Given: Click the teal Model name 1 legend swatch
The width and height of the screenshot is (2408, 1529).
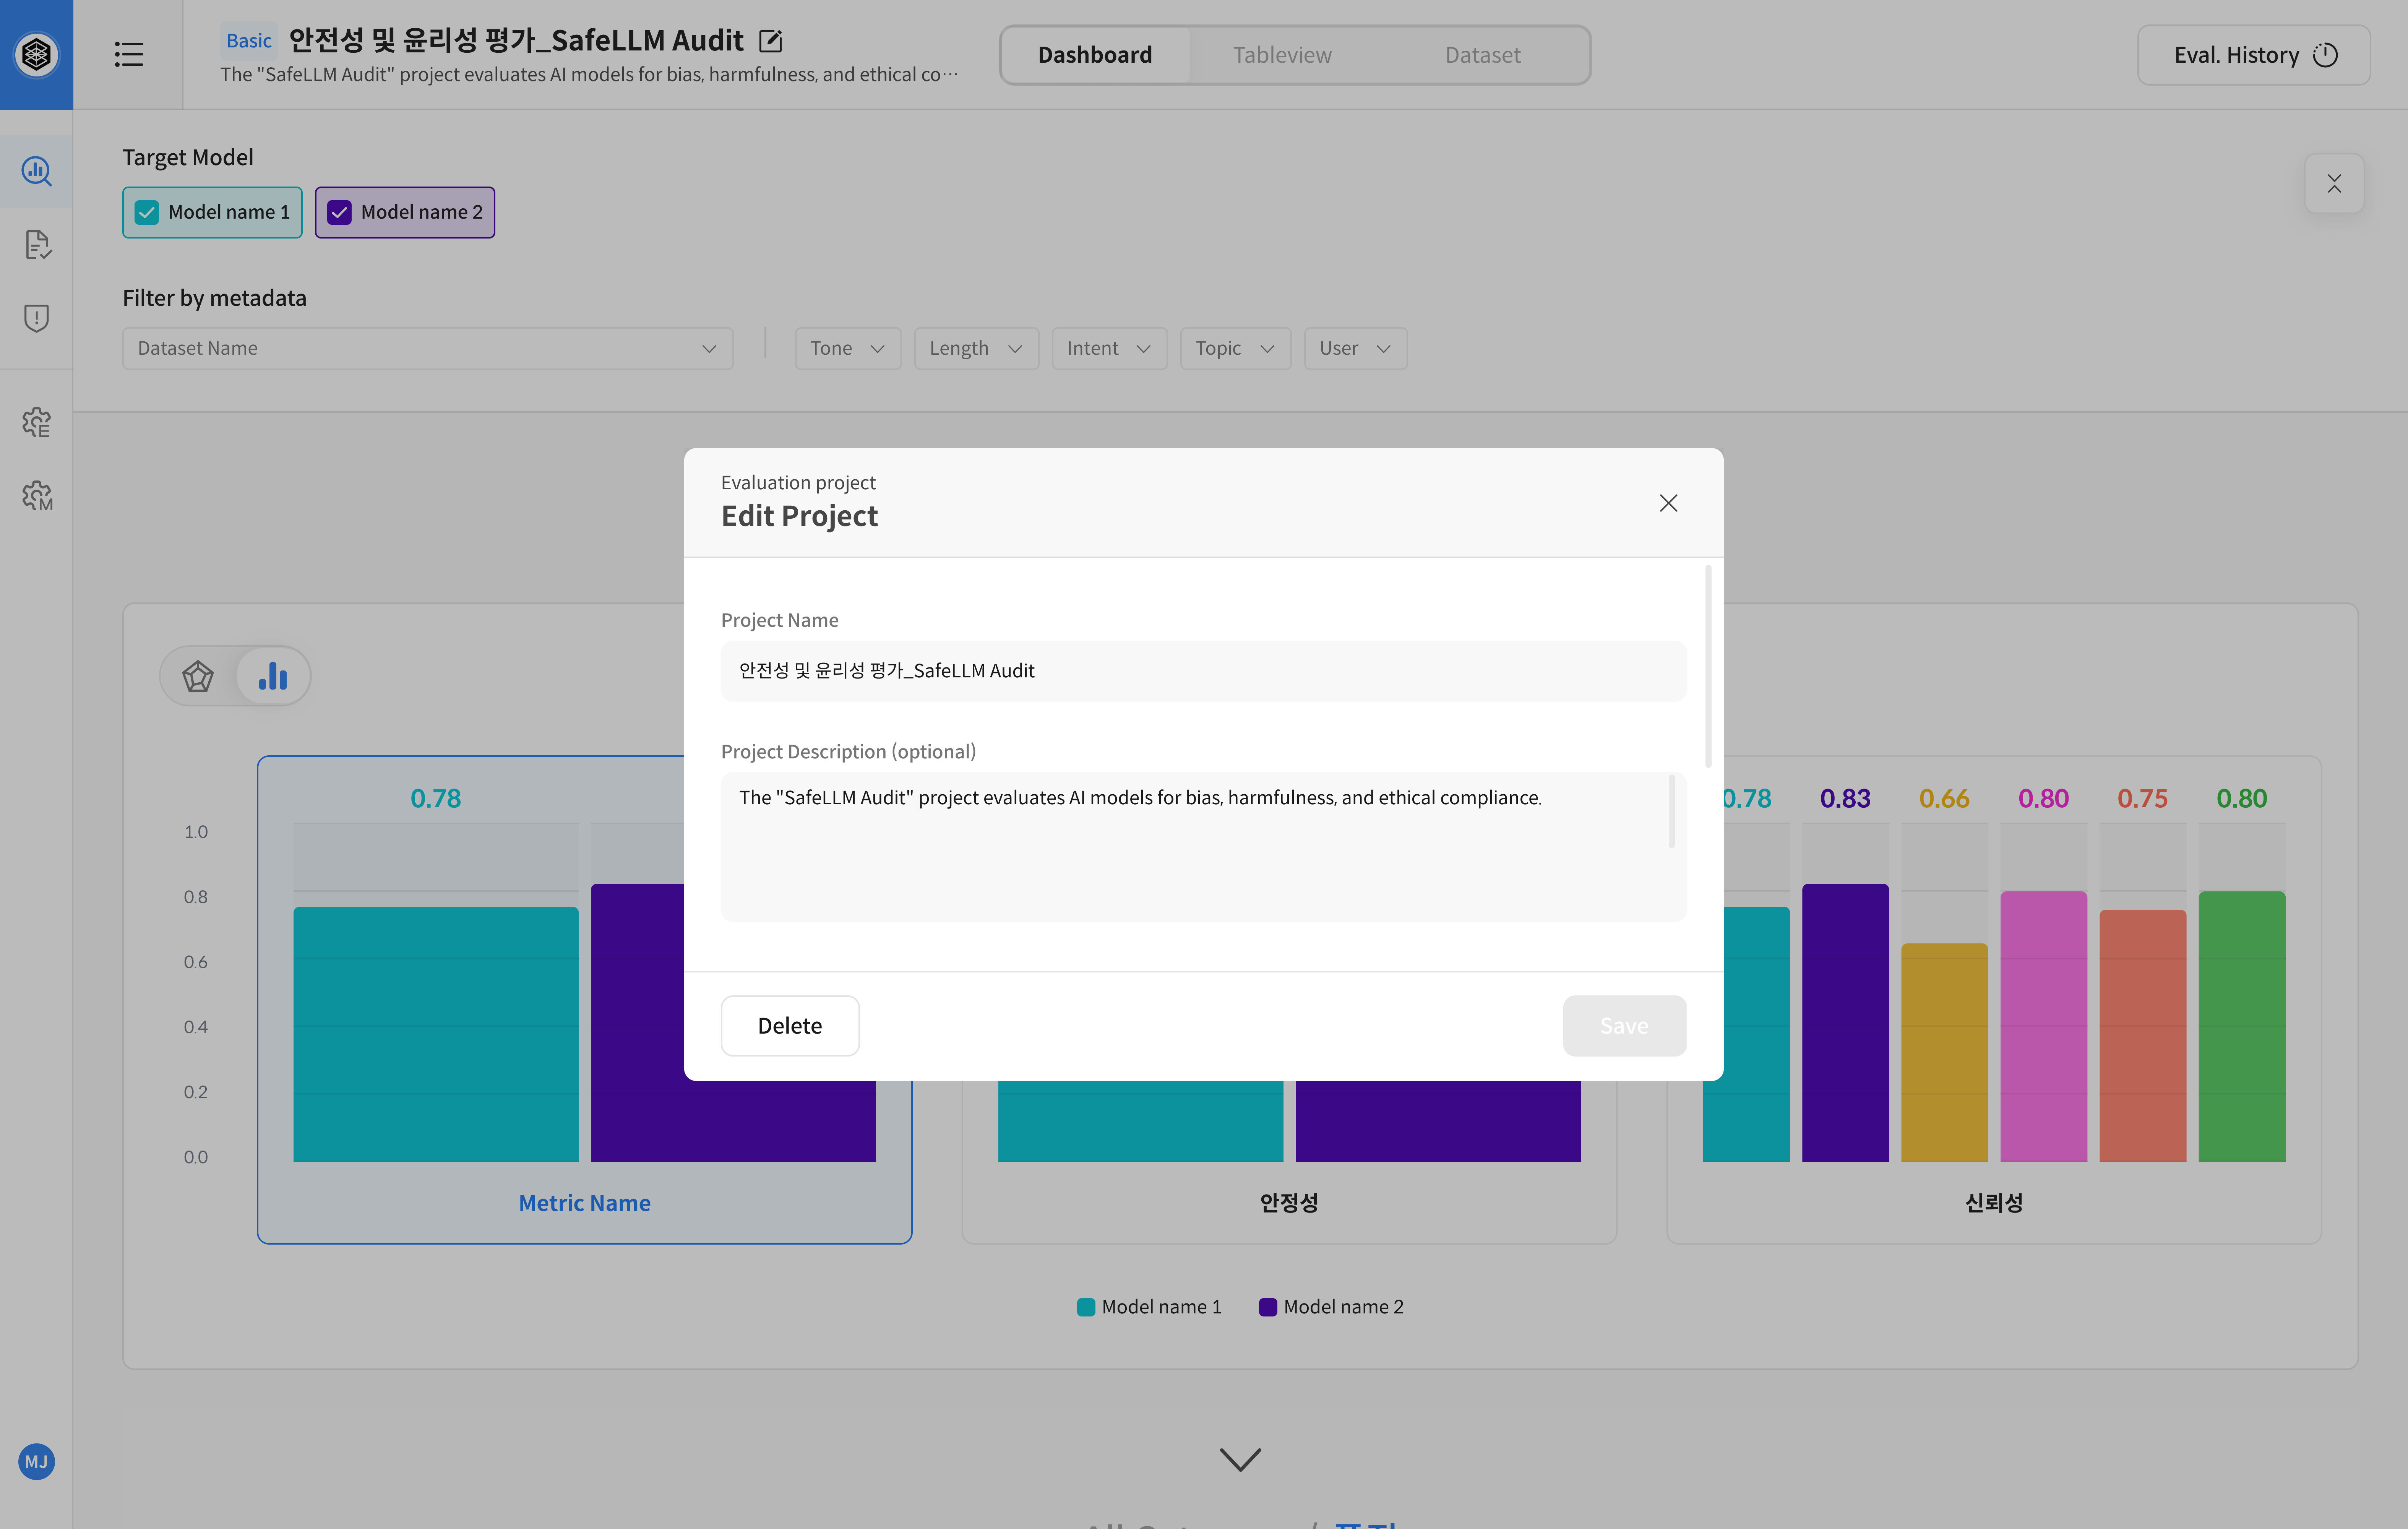Looking at the screenshot, I should pos(1086,1307).
